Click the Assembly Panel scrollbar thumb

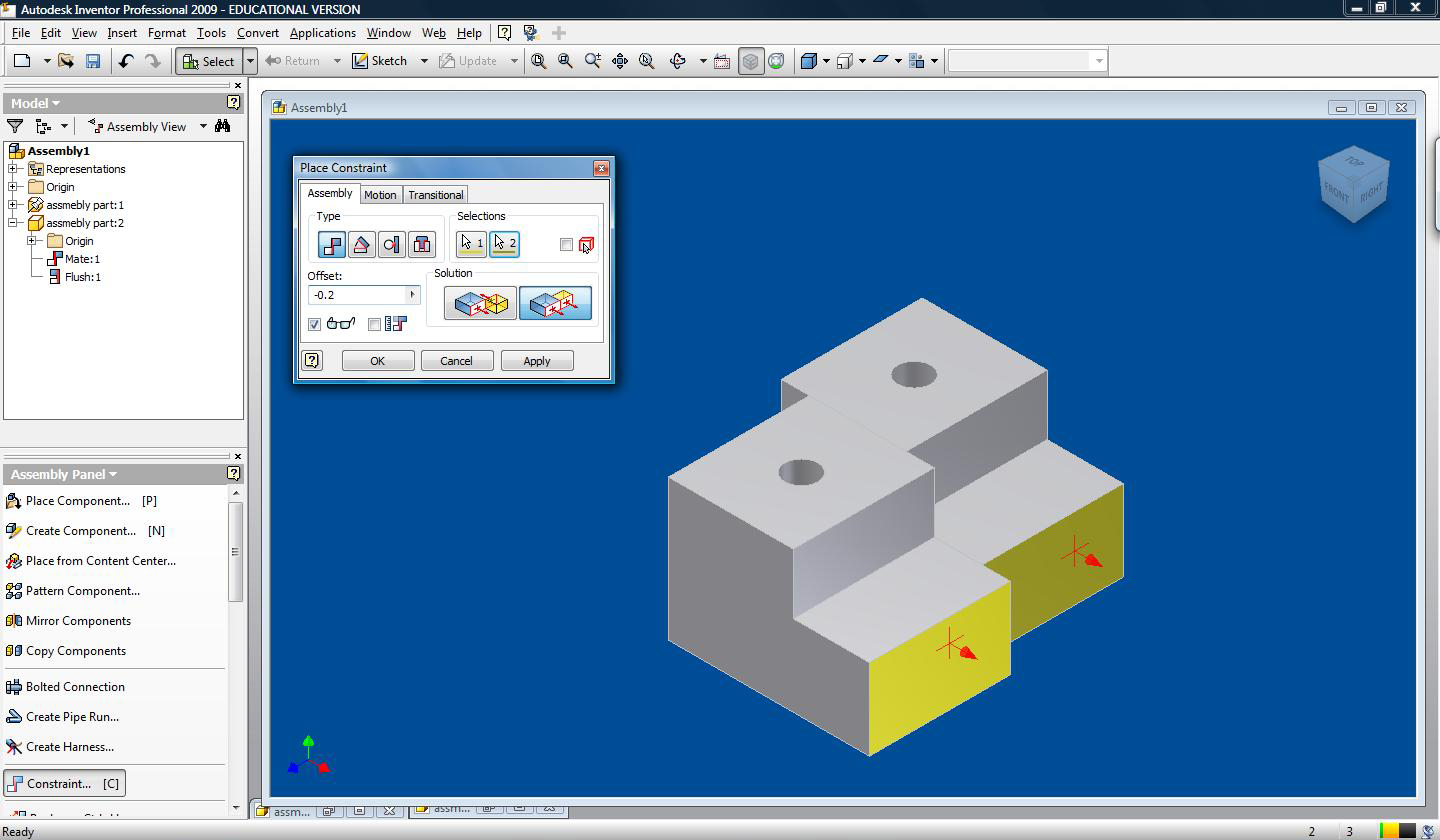tap(236, 551)
